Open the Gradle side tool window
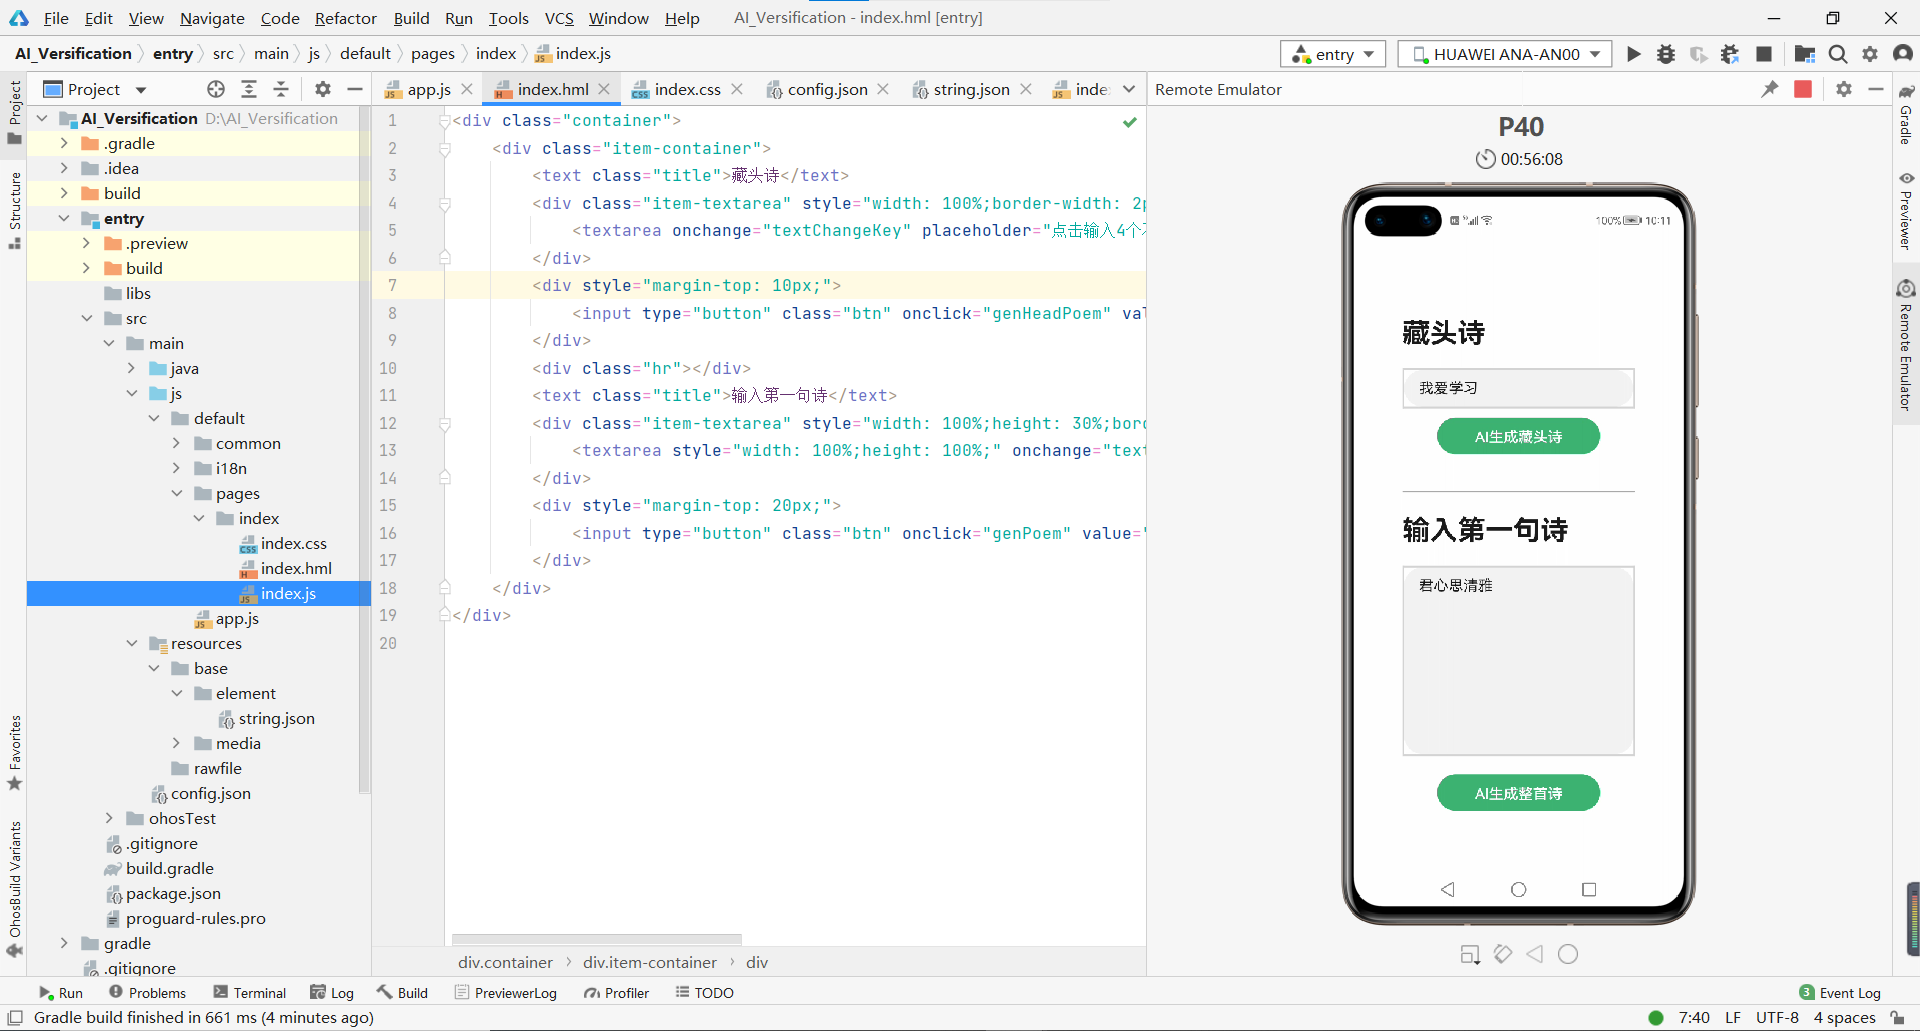1920x1031 pixels. coord(1906,114)
